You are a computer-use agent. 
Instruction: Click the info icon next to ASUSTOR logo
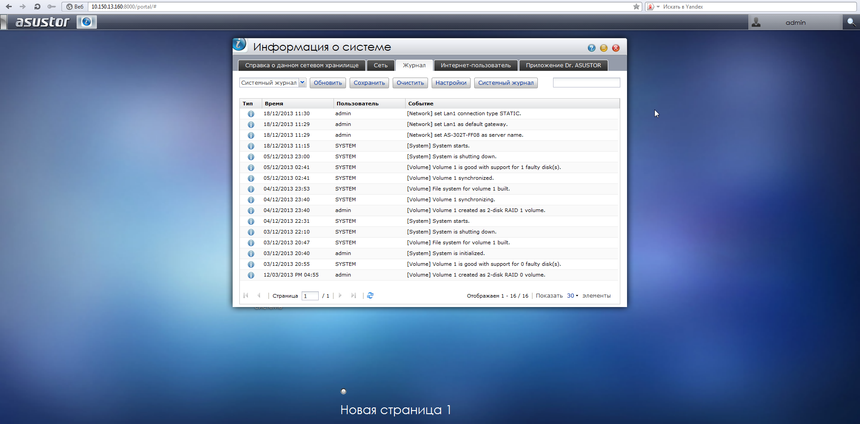pos(87,21)
